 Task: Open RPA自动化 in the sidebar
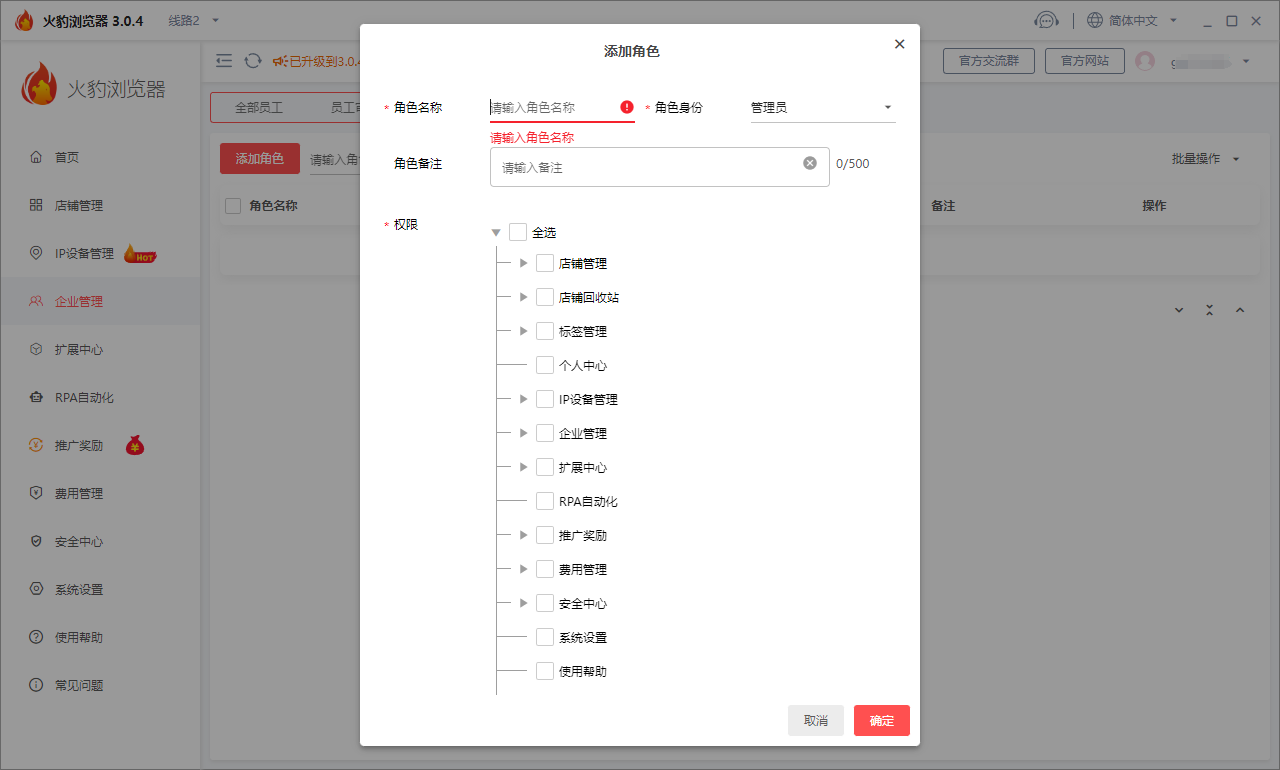pyautogui.click(x=84, y=397)
